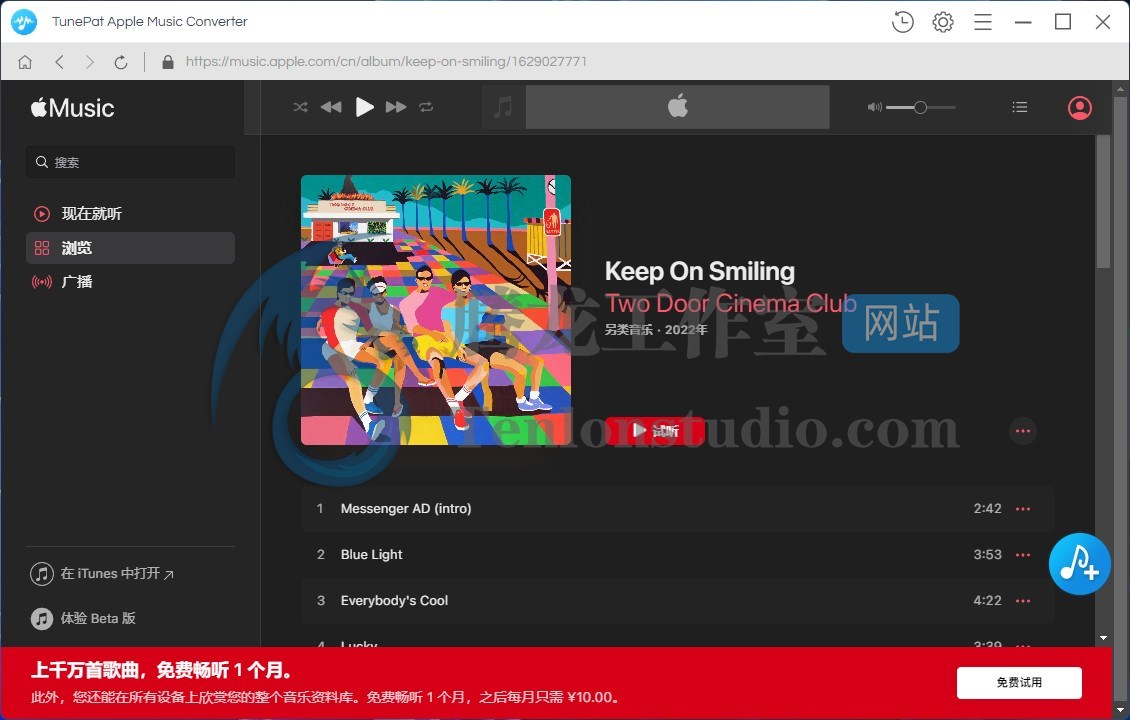Close the TunePat window
Viewport: 1130px width, 720px height.
point(1103,22)
